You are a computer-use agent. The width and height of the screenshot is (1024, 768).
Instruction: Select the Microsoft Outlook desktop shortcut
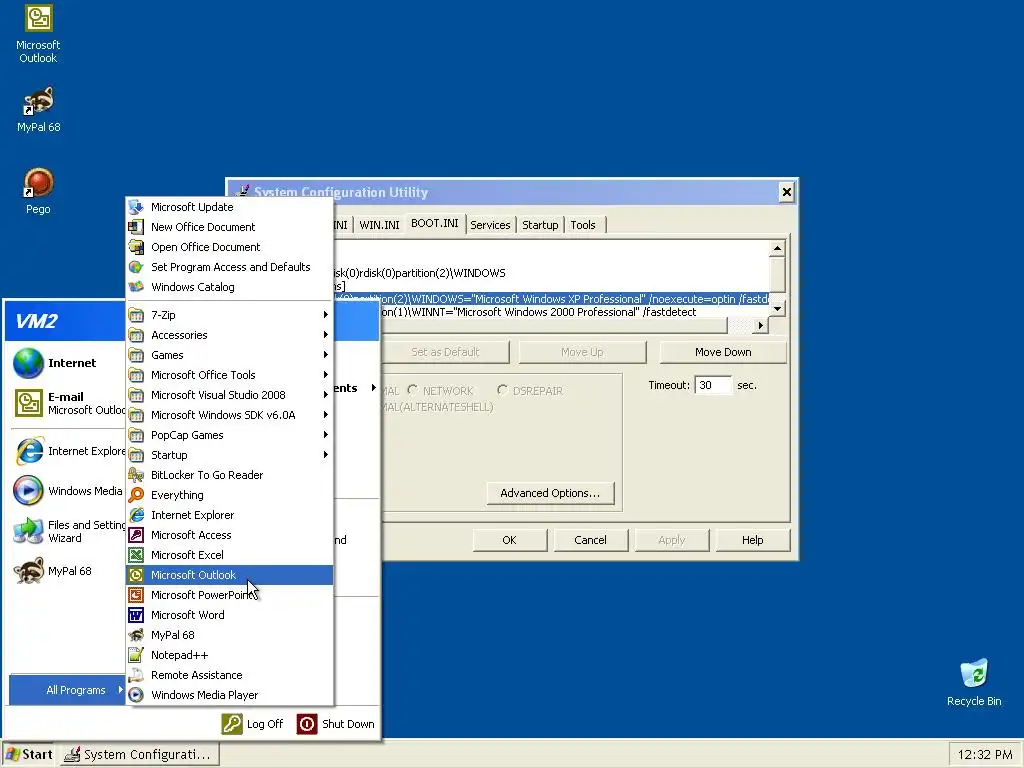pyautogui.click(x=38, y=34)
